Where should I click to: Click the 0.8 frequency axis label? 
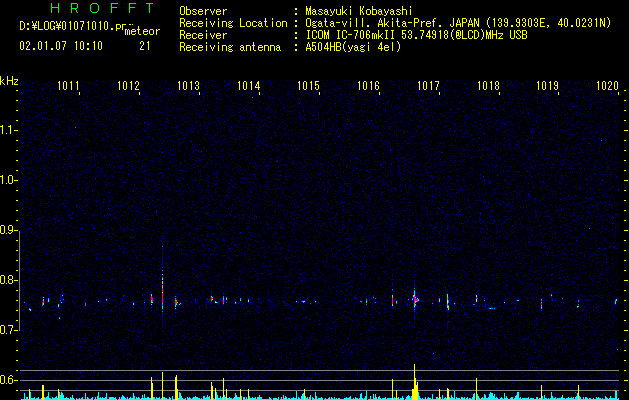tap(8, 280)
